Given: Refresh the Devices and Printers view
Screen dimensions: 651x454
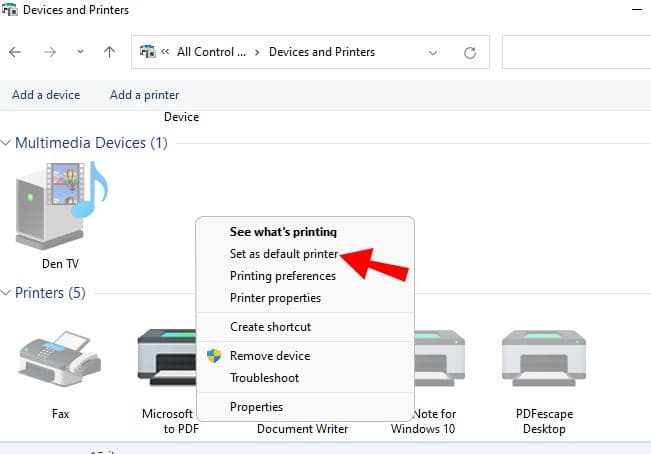Looking at the screenshot, I should click(470, 53).
